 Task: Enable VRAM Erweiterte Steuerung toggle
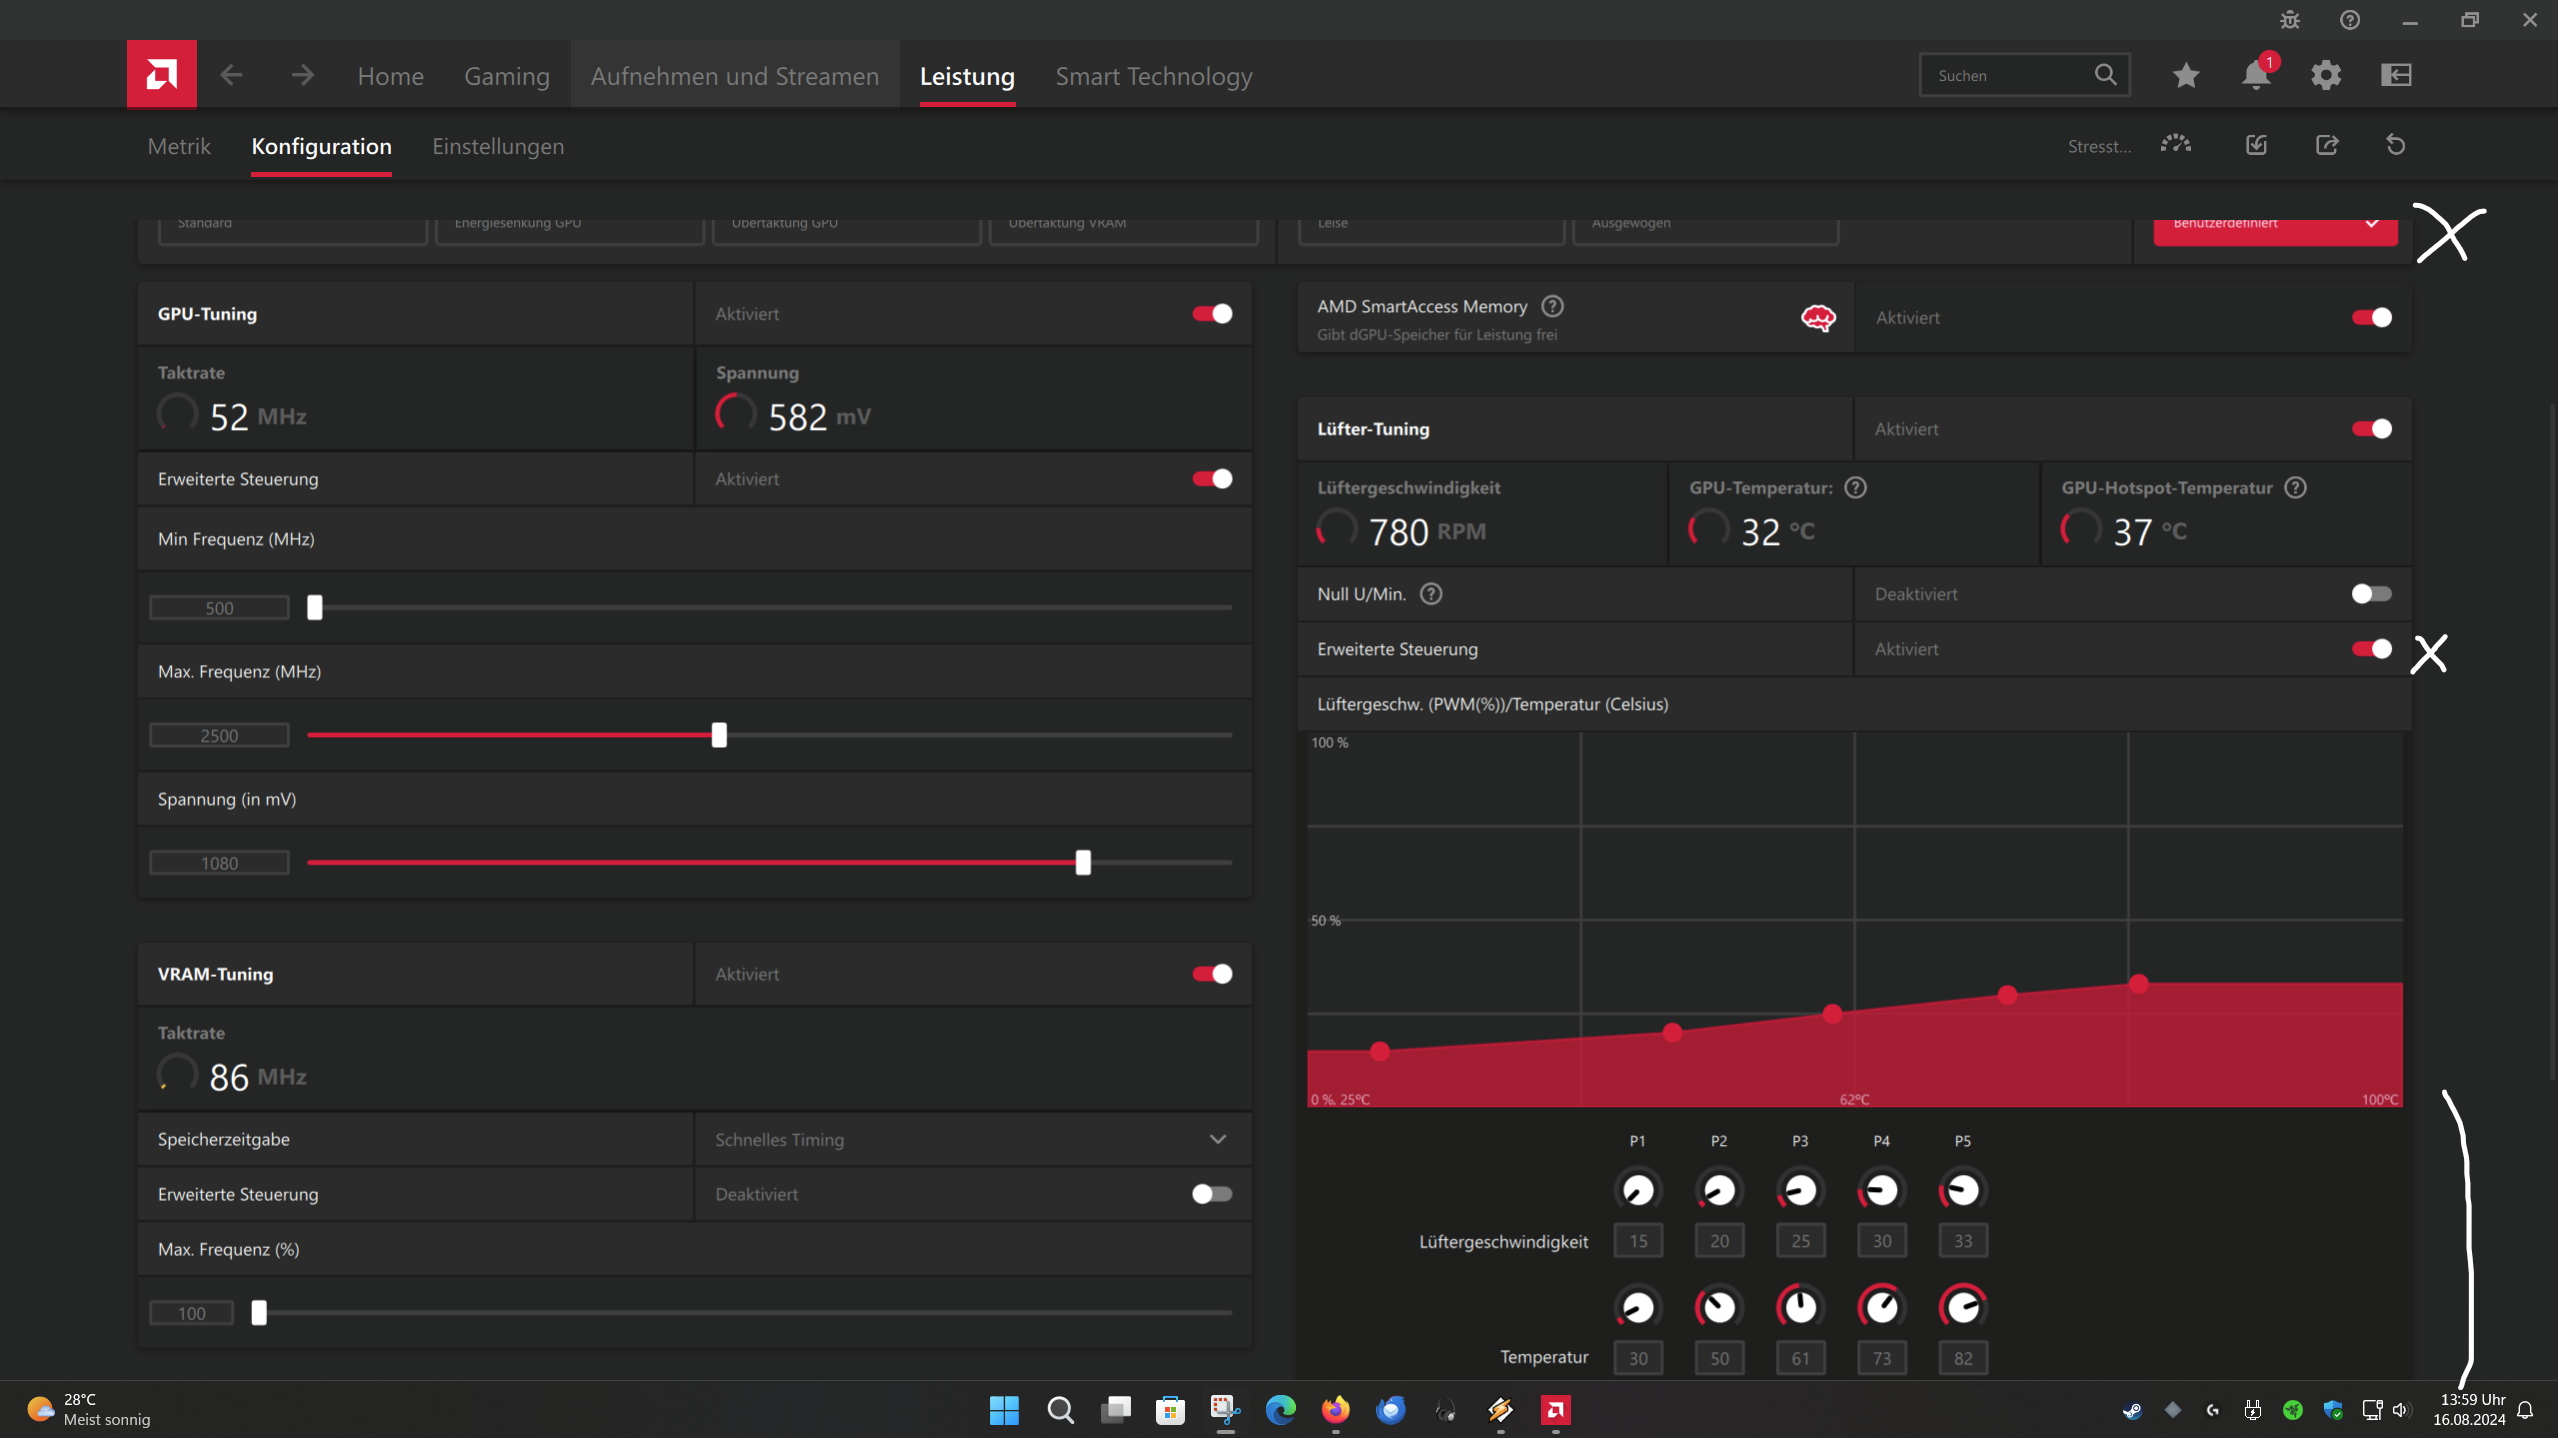pyautogui.click(x=1212, y=1194)
